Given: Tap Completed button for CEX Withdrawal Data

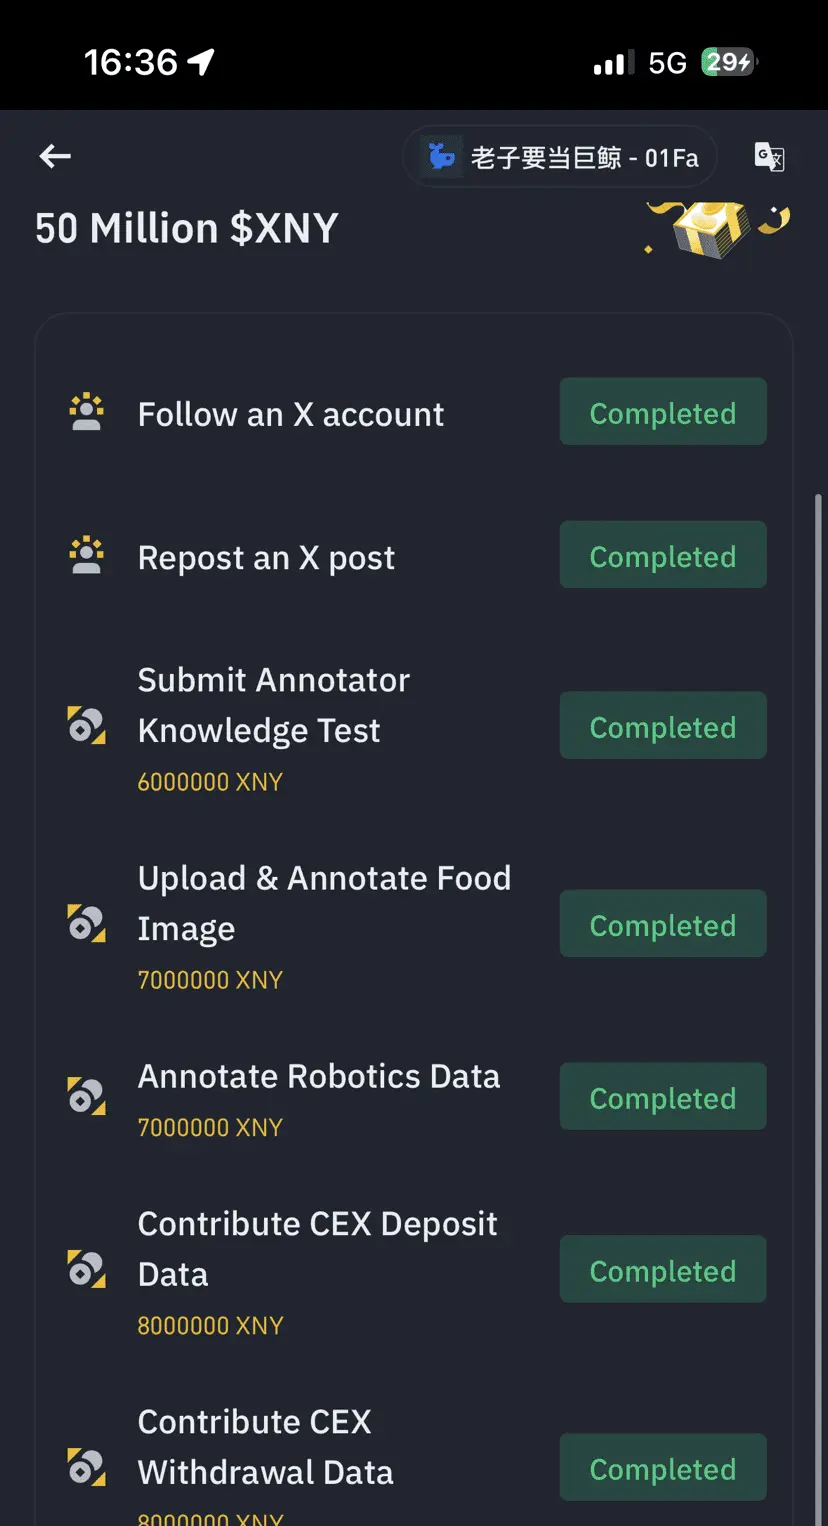Looking at the screenshot, I should (x=663, y=1468).
